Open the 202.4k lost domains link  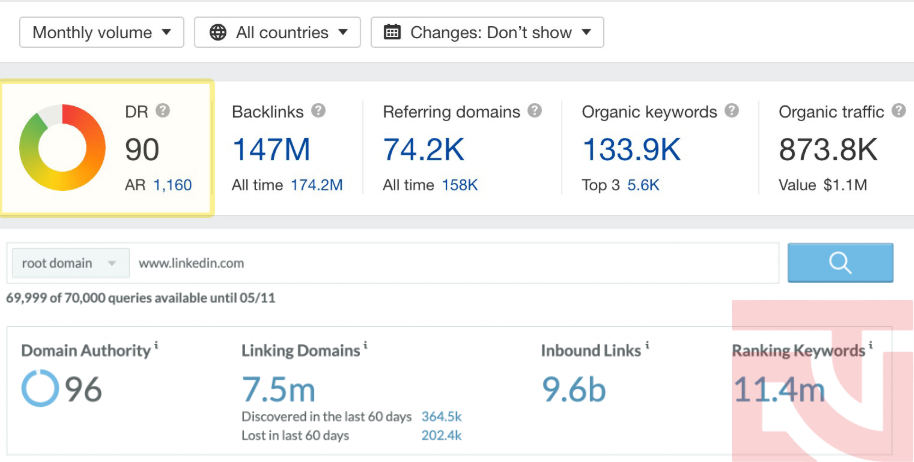pos(441,435)
